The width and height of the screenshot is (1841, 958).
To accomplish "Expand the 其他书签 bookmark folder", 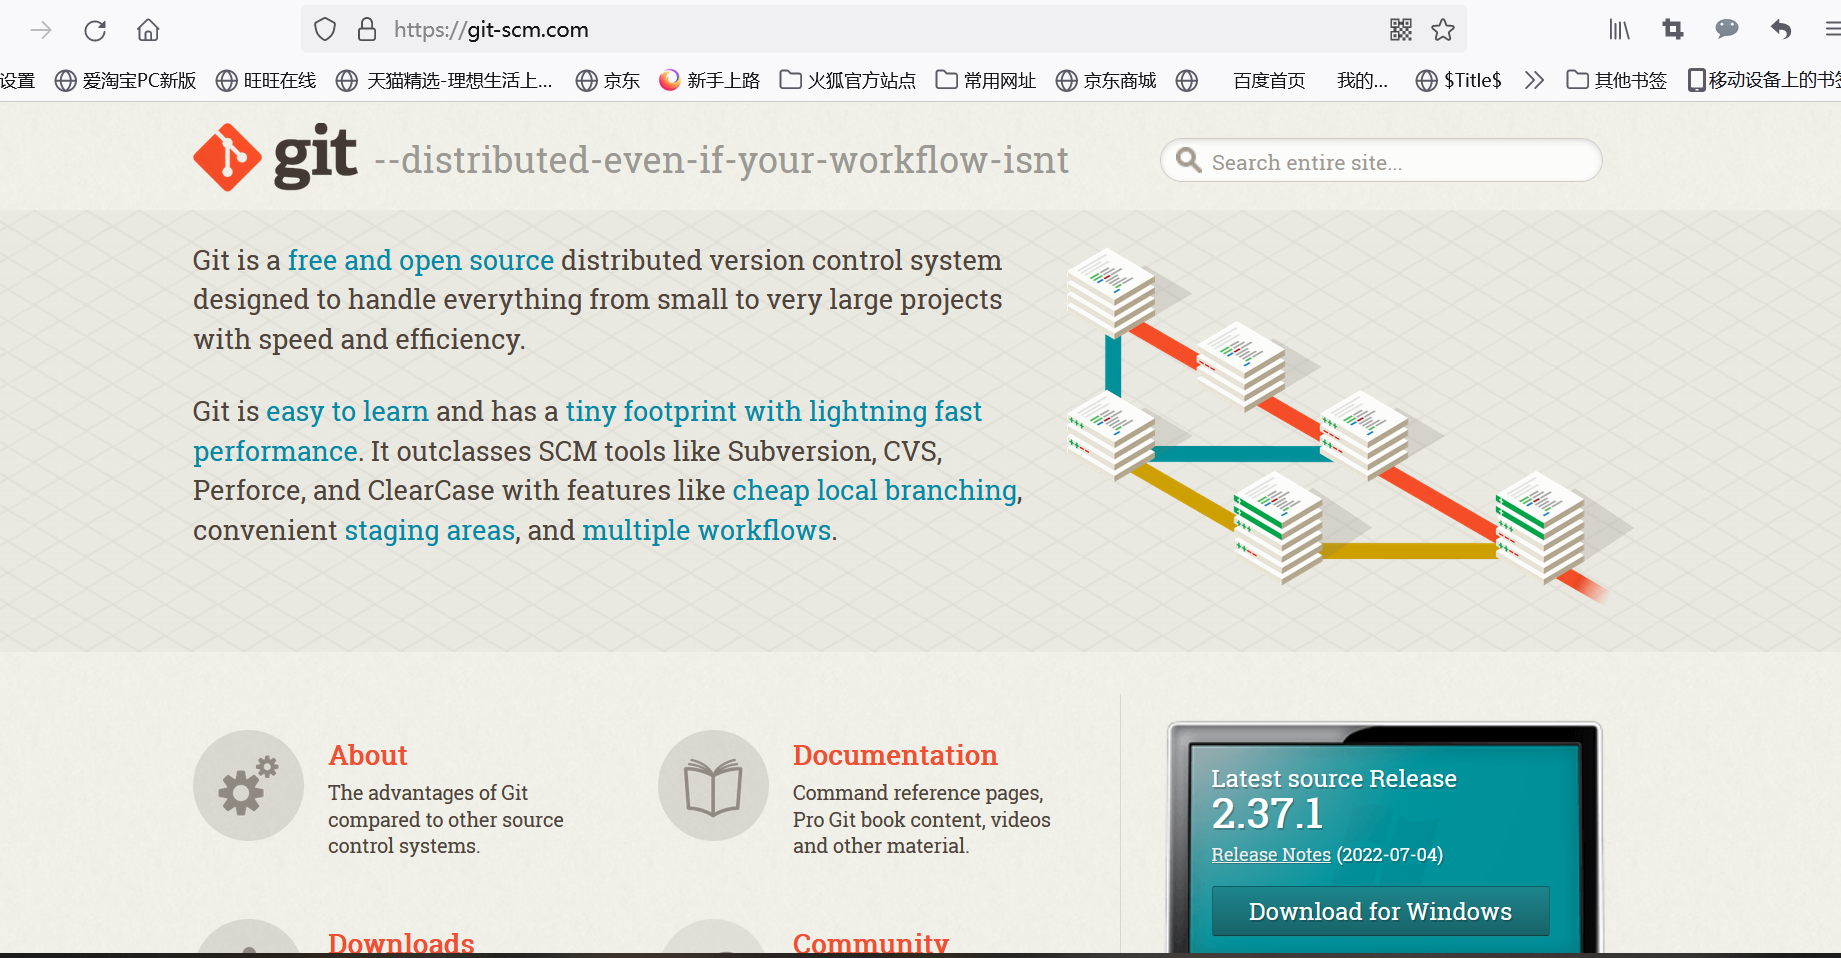I will [x=1617, y=81].
